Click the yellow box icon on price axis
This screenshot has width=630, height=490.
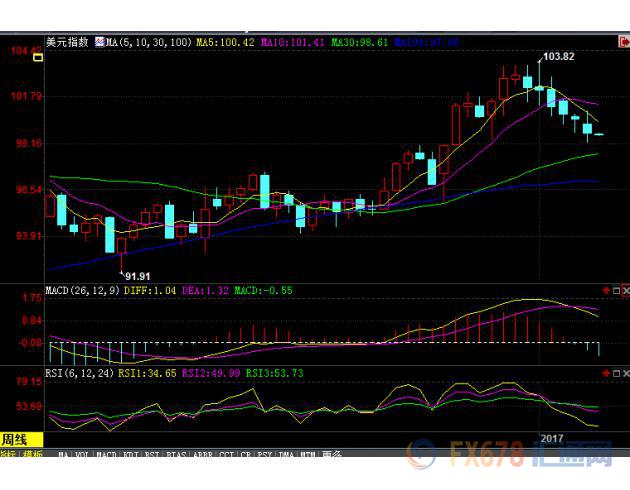tap(38, 58)
